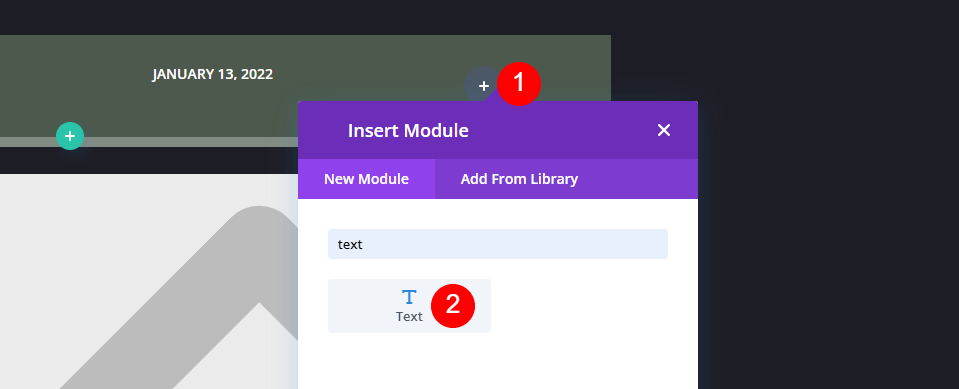The width and height of the screenshot is (959, 389).
Task: Select the January 13, 2022 date text
Action: pyautogui.click(x=212, y=75)
